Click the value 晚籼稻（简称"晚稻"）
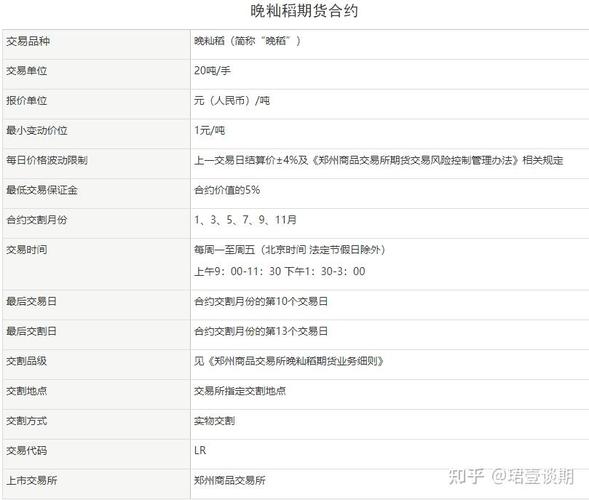The width and height of the screenshot is (589, 500). coord(247,41)
